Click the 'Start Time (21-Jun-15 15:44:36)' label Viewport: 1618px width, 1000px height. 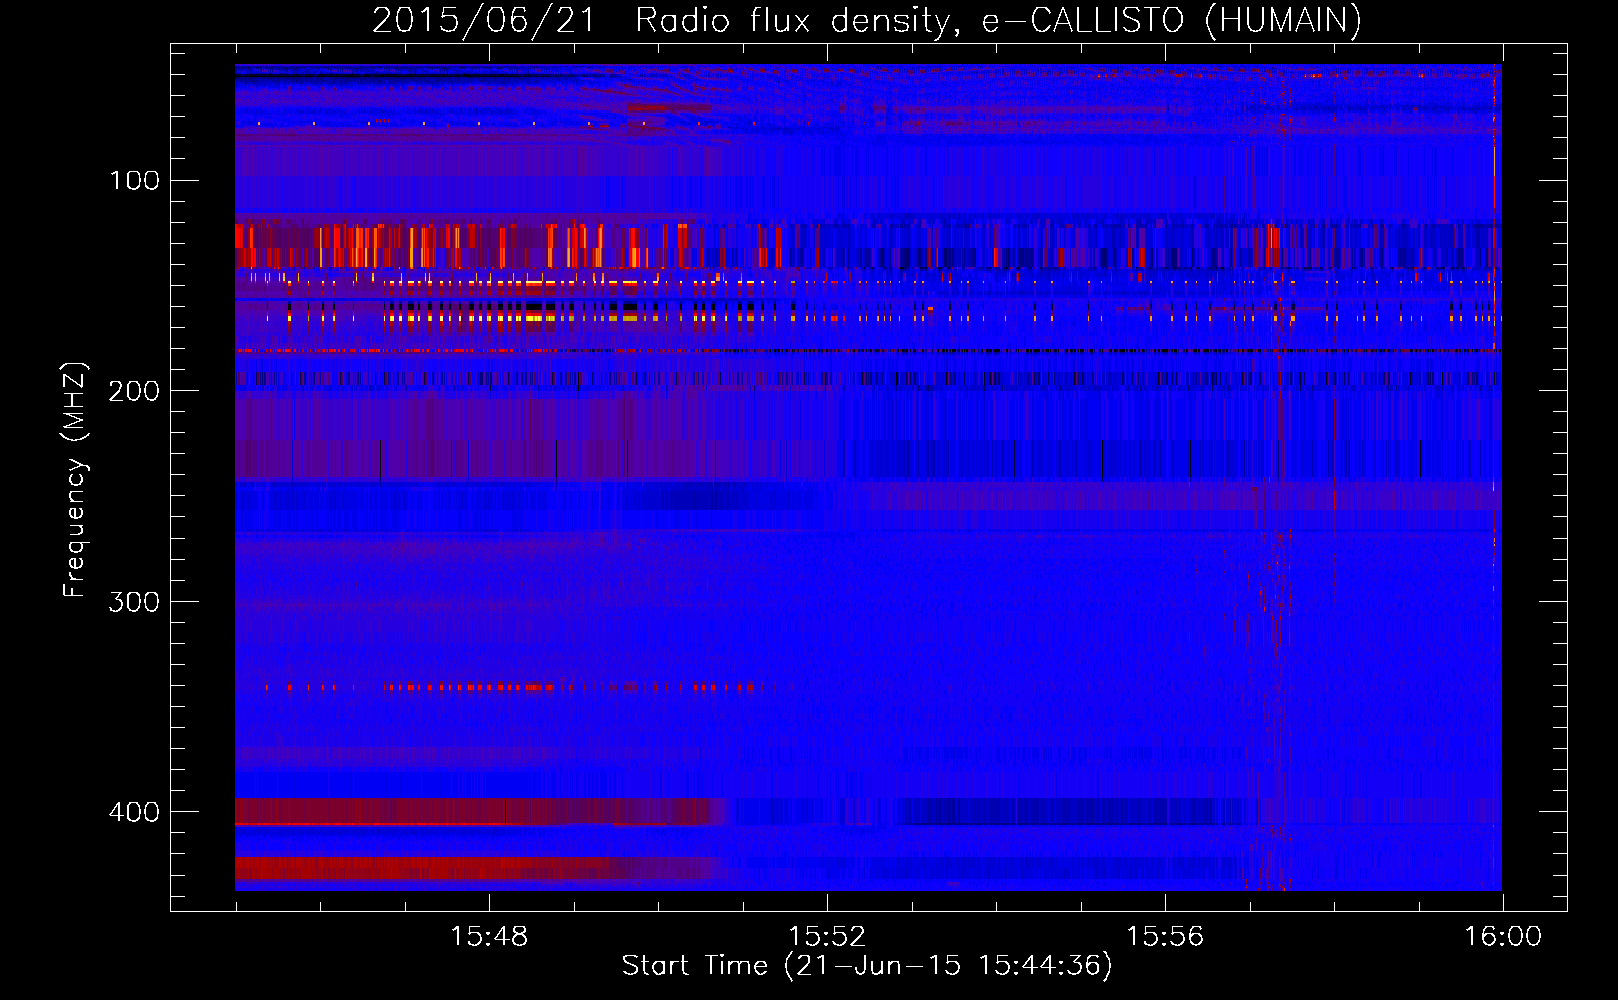867,966
